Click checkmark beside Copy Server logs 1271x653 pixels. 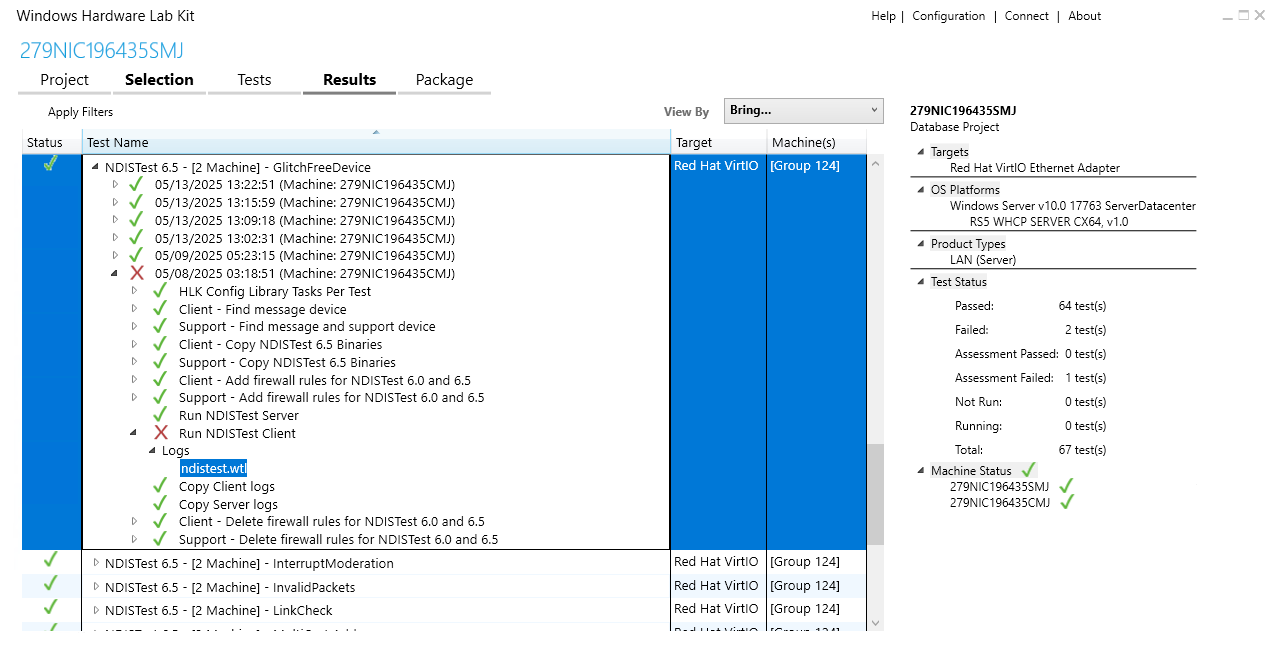(x=160, y=504)
